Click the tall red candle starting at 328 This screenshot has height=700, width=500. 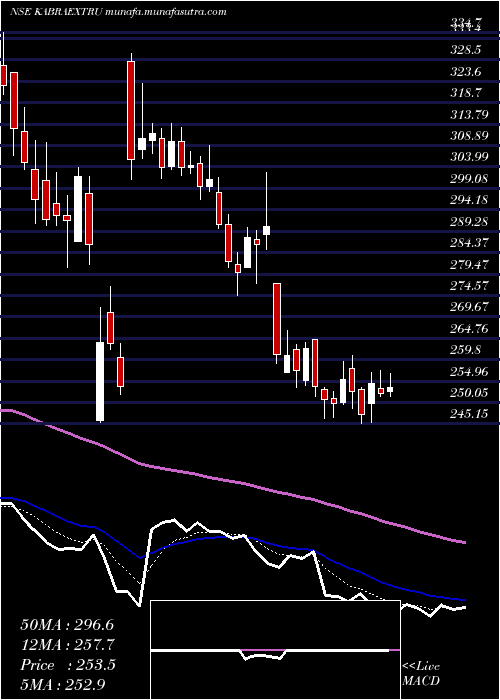point(130,110)
